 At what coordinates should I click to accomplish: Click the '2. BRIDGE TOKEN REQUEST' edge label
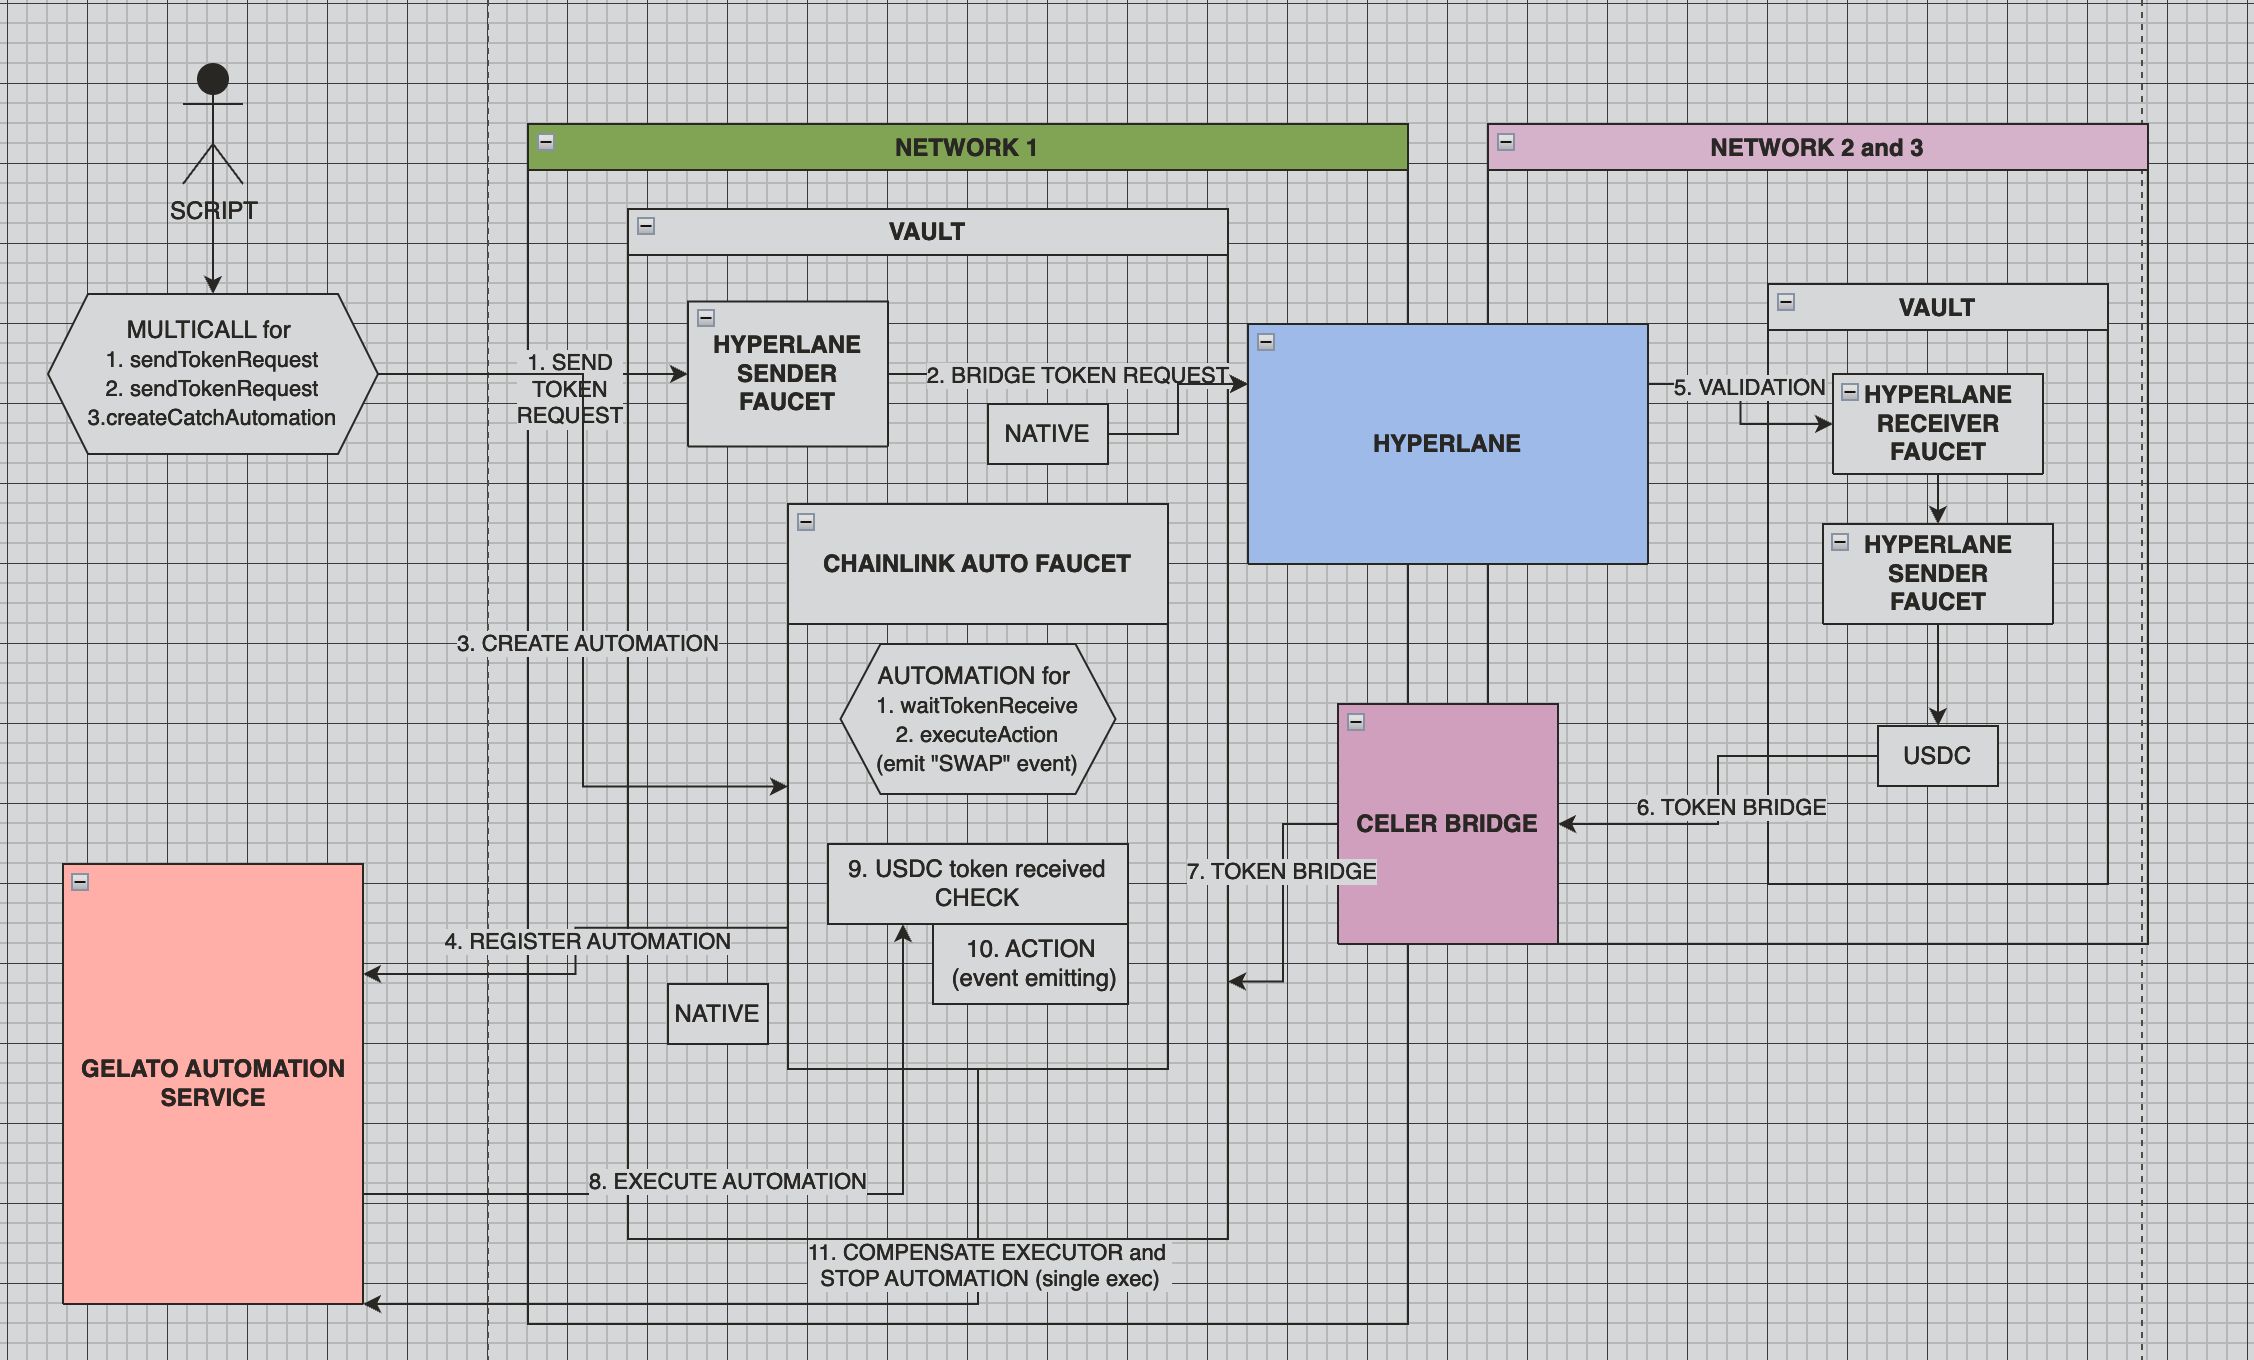click(x=1077, y=375)
